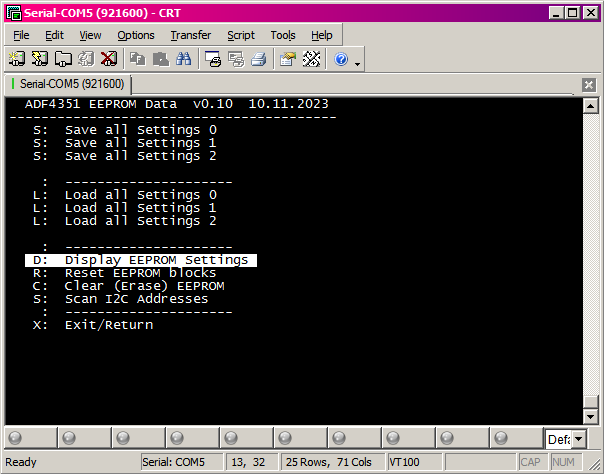Close the CRT window
604x474 pixels.
click(591, 13)
